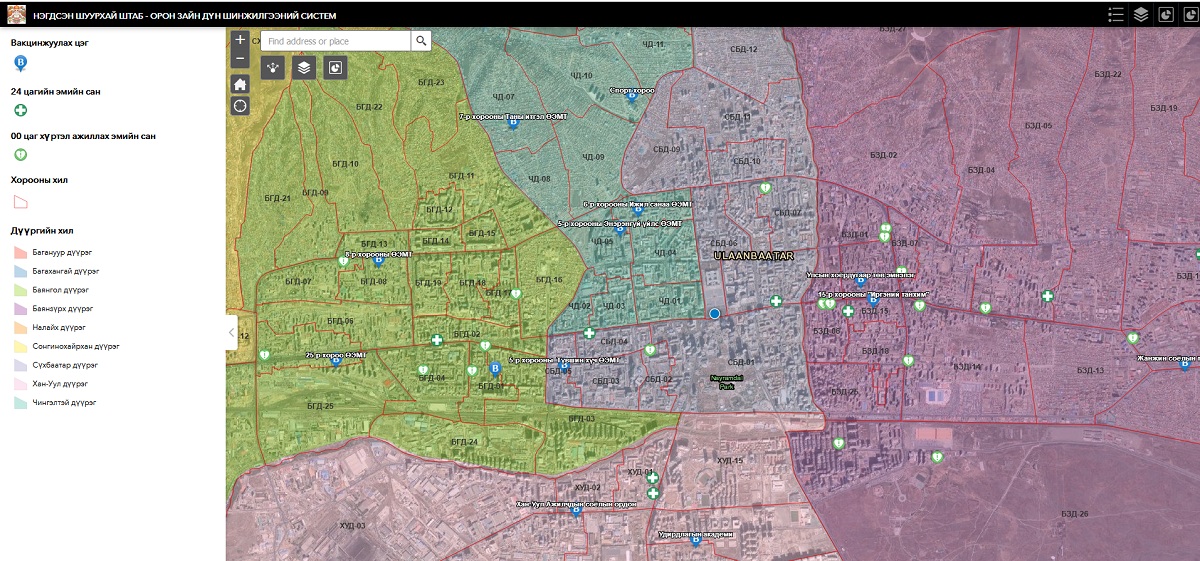The image size is (1200, 561).
Task: Collapse the left legend panel
Action: coord(231,332)
